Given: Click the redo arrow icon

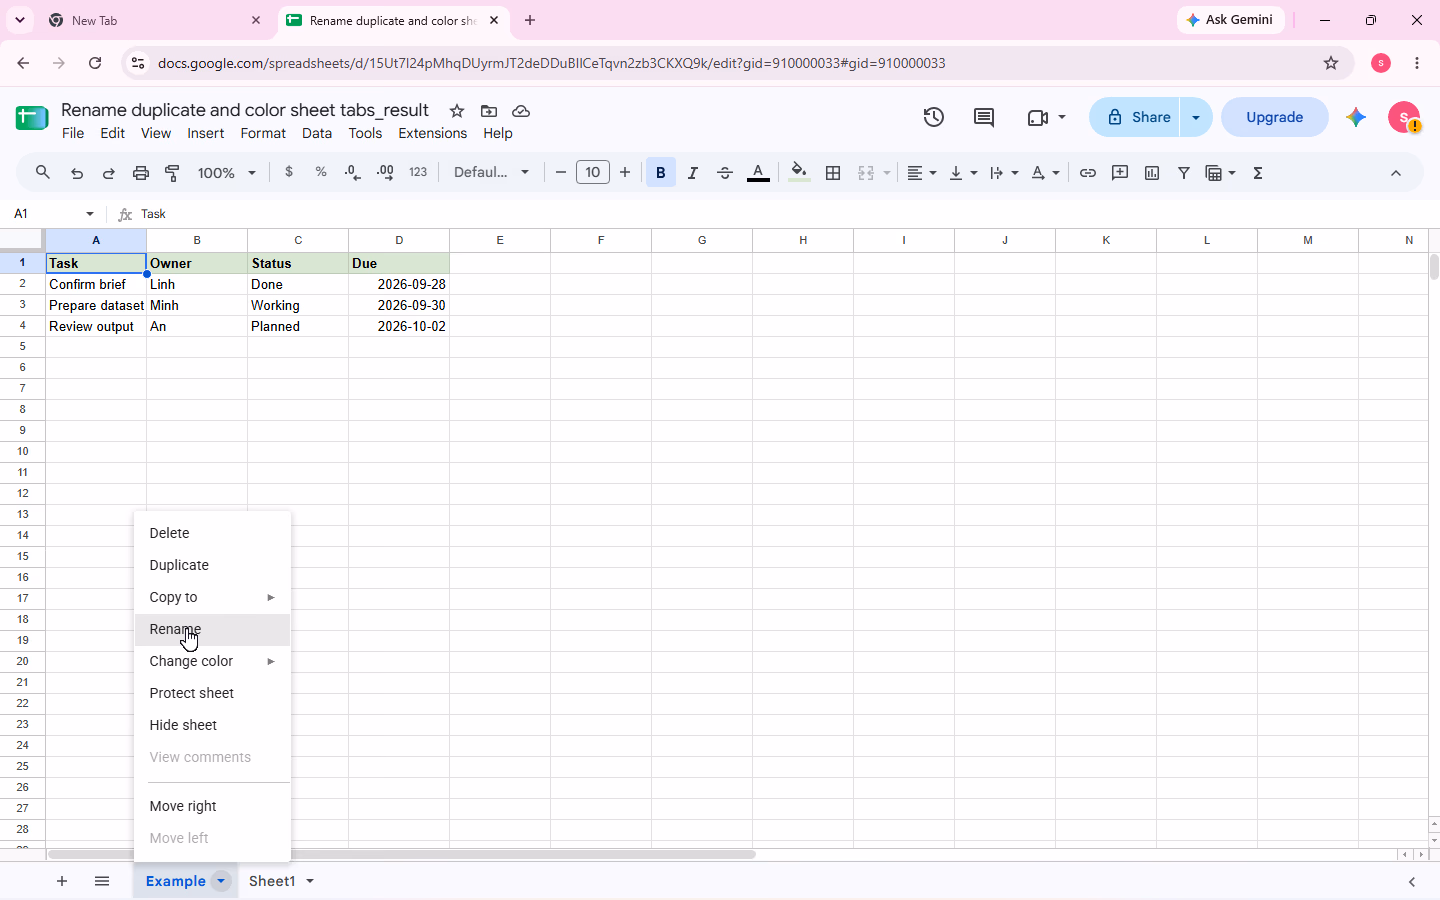Looking at the screenshot, I should tap(109, 173).
